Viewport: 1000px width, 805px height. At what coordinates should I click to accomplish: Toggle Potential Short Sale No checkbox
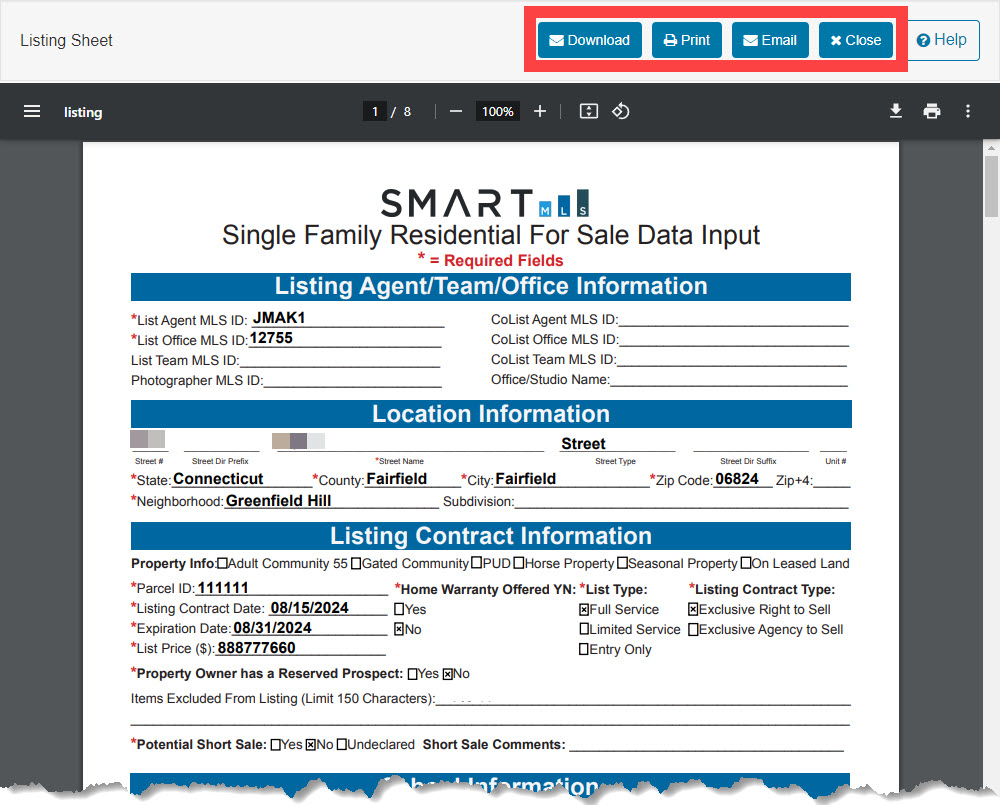click(x=311, y=745)
